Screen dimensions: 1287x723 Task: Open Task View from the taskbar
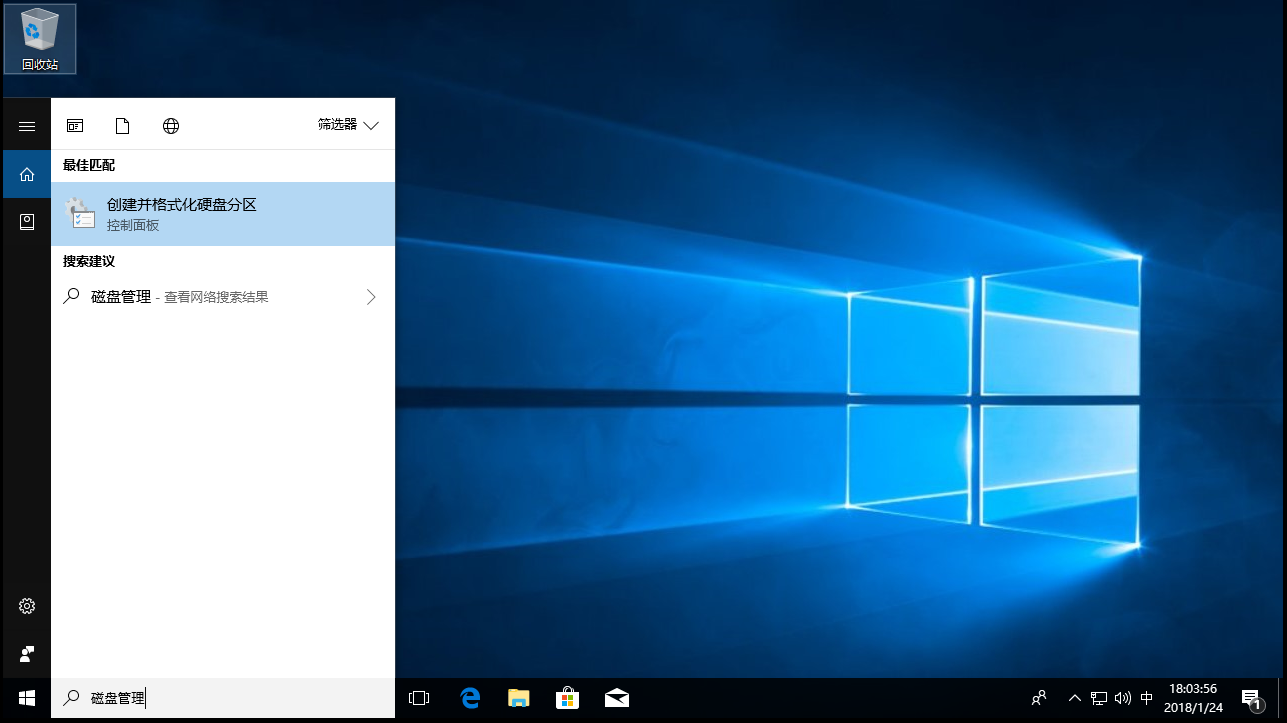coord(419,699)
